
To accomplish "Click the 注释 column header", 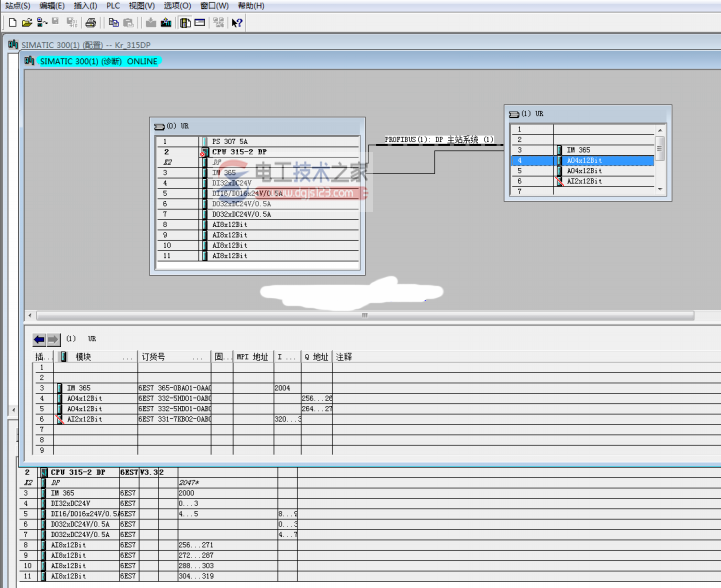I will [x=344, y=357].
